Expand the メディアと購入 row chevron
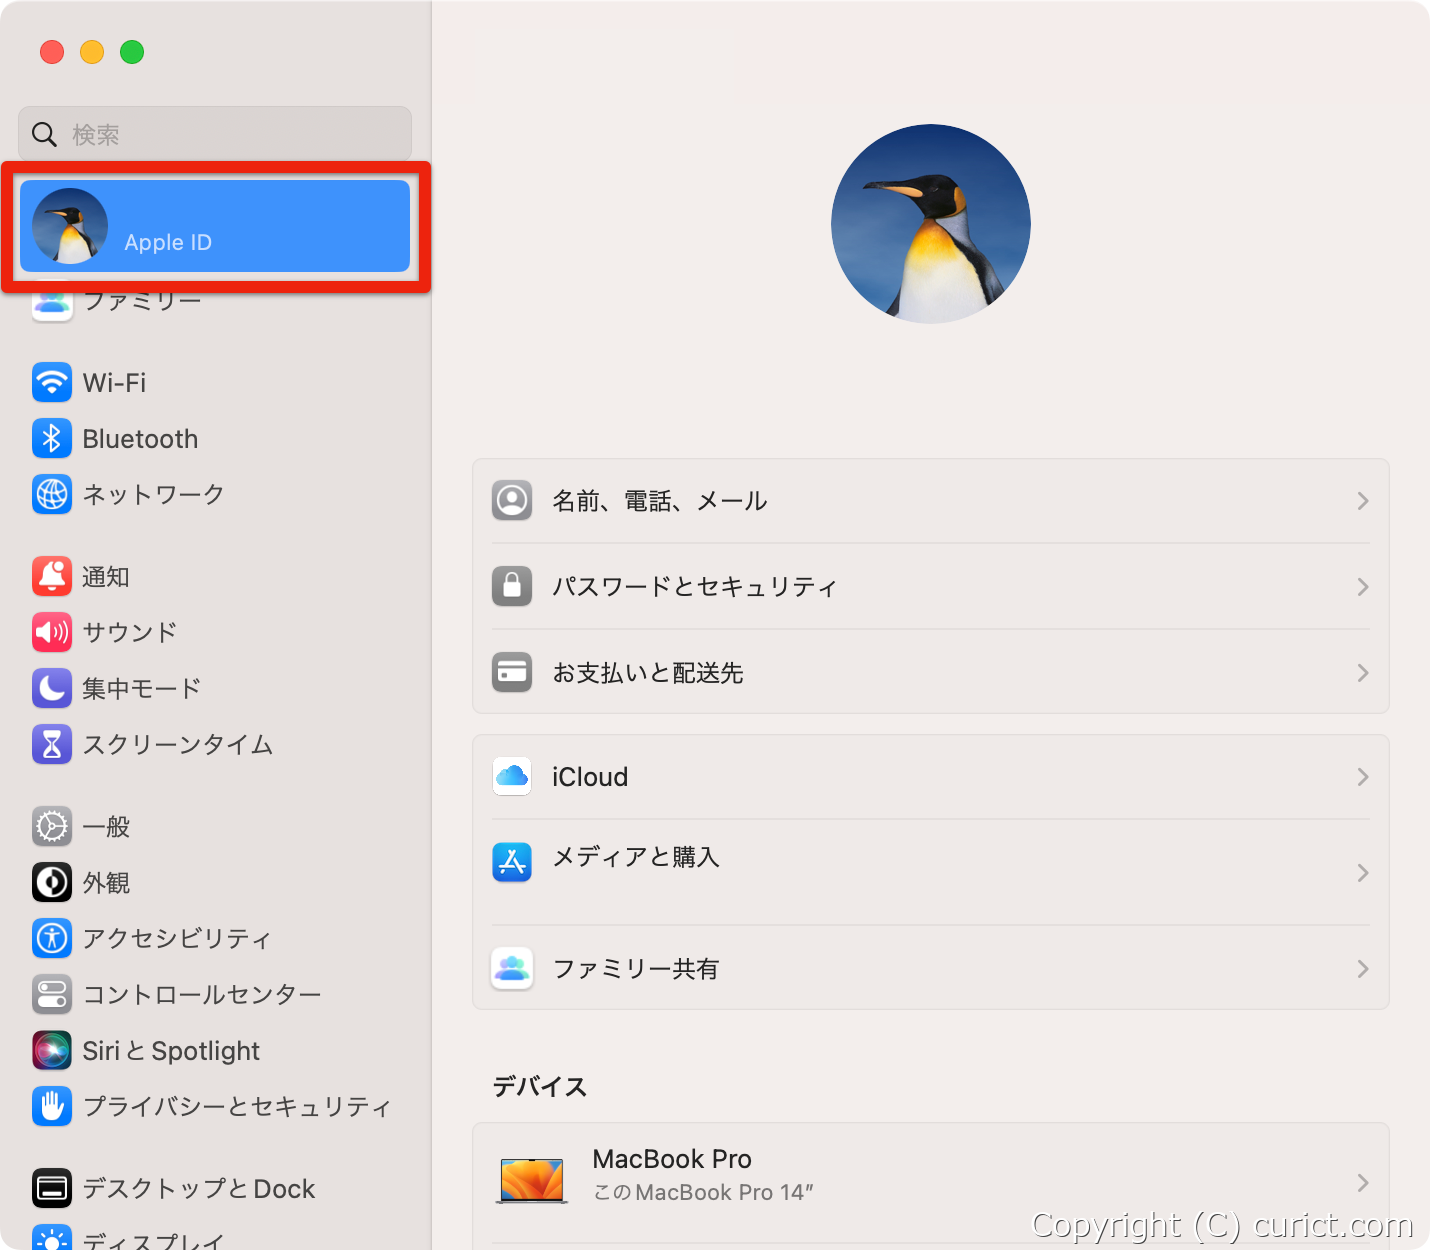 tap(1363, 873)
